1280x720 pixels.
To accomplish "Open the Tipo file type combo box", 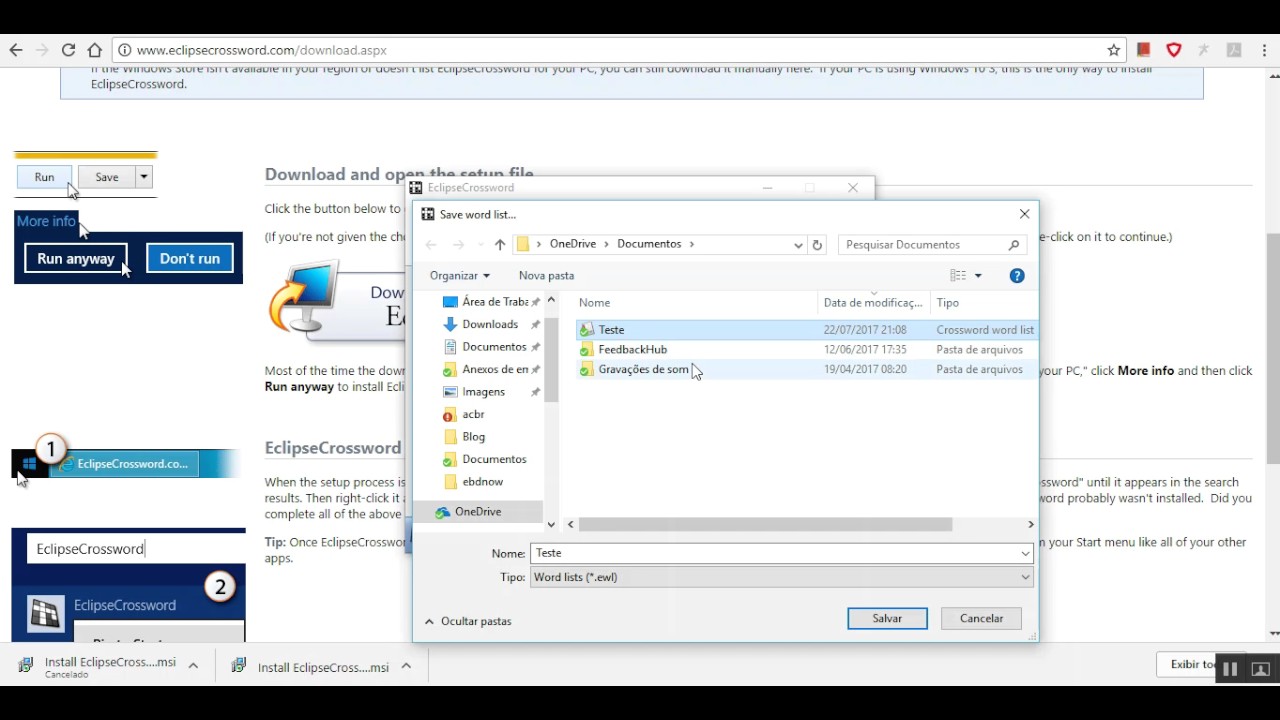I will (782, 577).
